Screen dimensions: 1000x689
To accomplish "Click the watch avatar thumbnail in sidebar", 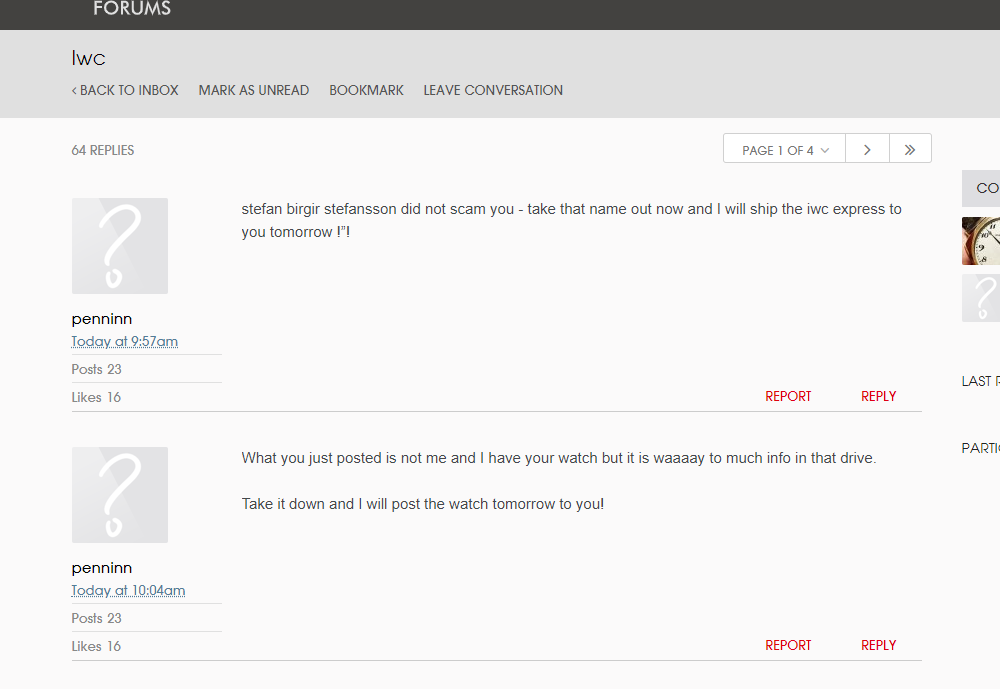I will [x=981, y=241].
